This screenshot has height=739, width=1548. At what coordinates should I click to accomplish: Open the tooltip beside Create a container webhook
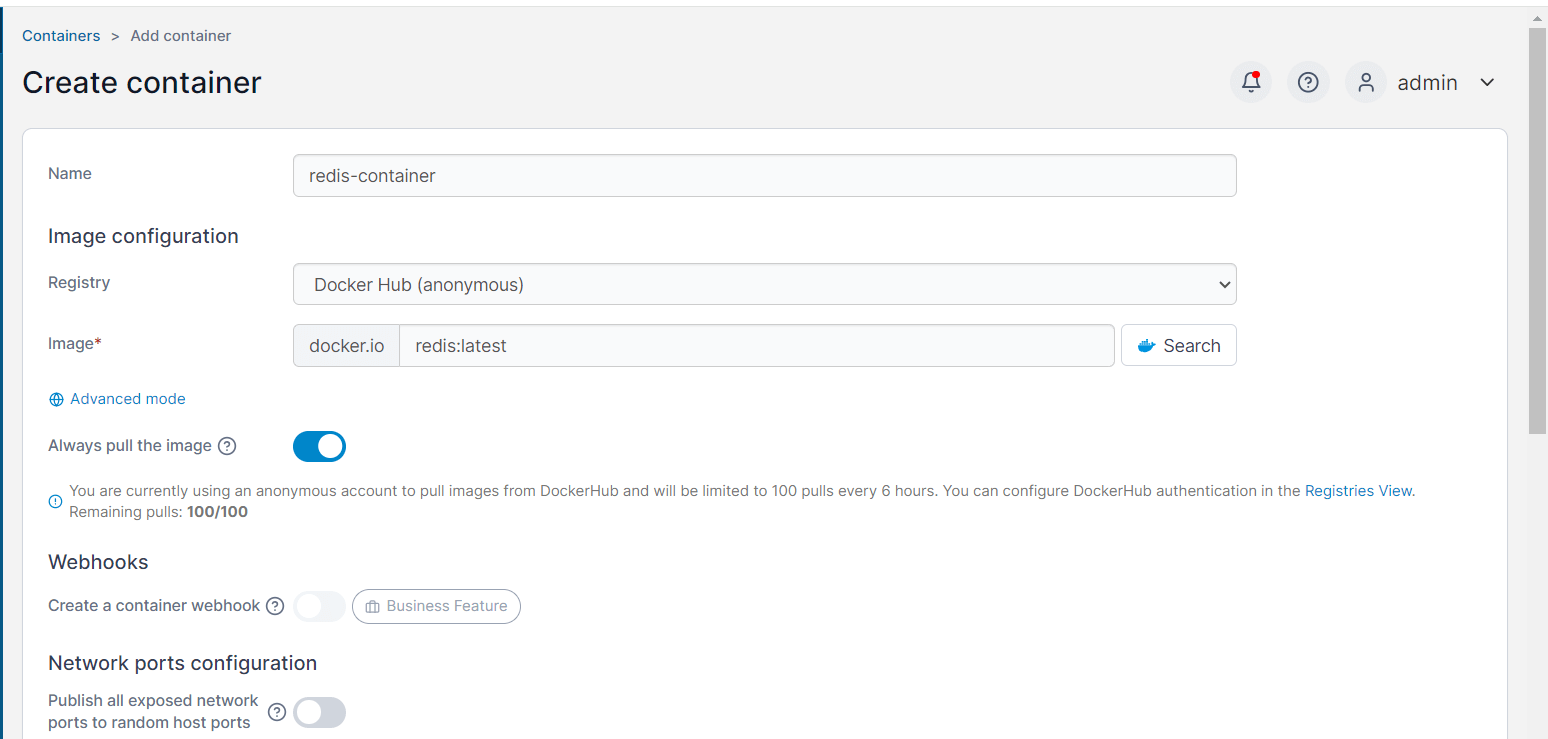(274, 605)
